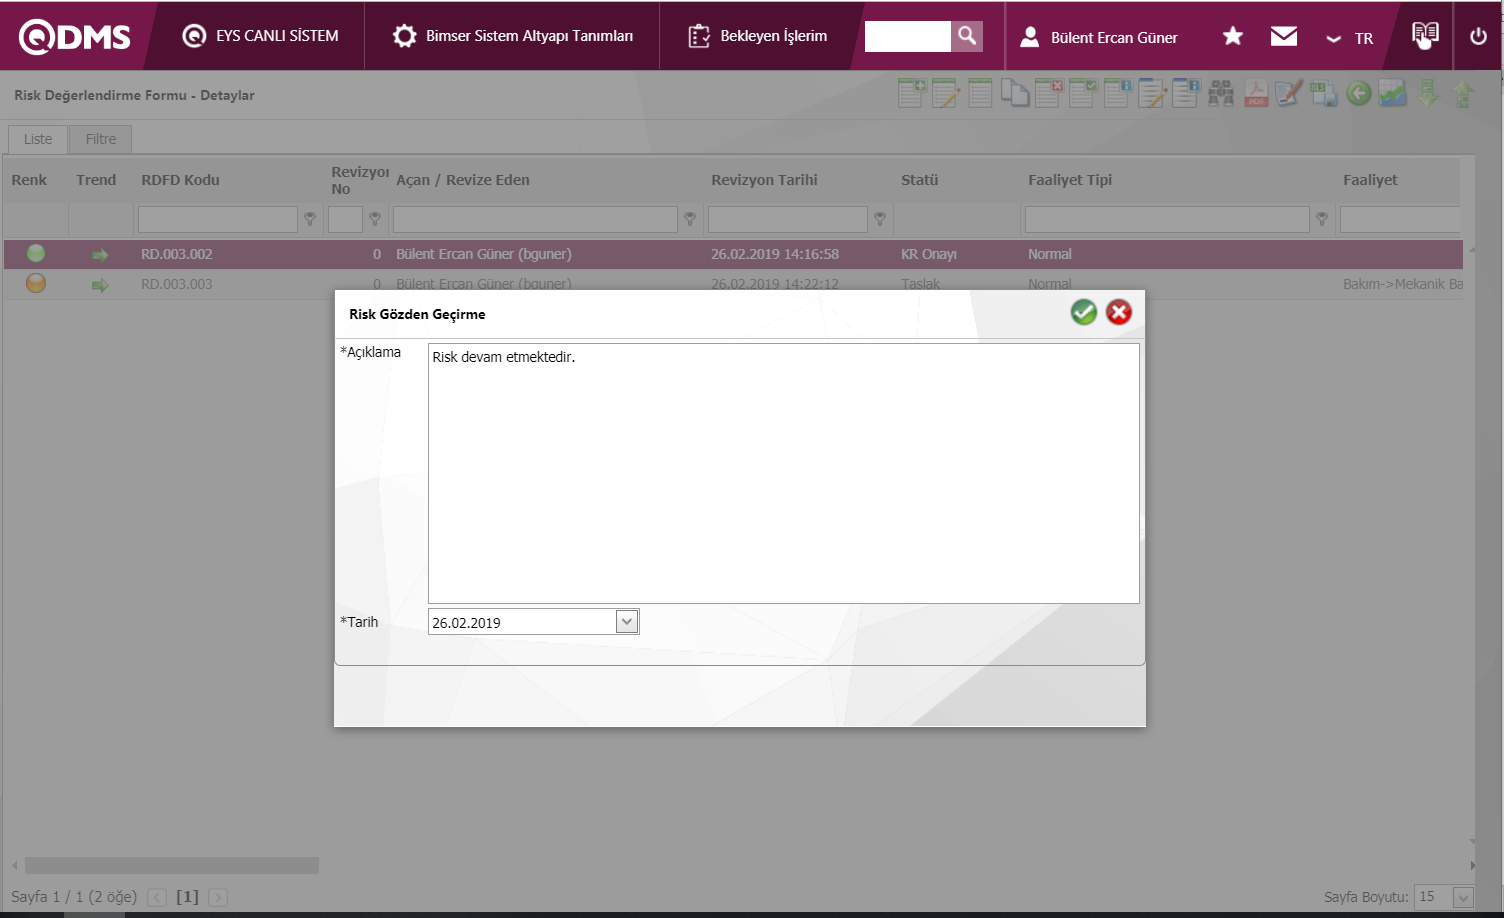Open the help book icon
This screenshot has height=918, width=1504.
point(1425,35)
